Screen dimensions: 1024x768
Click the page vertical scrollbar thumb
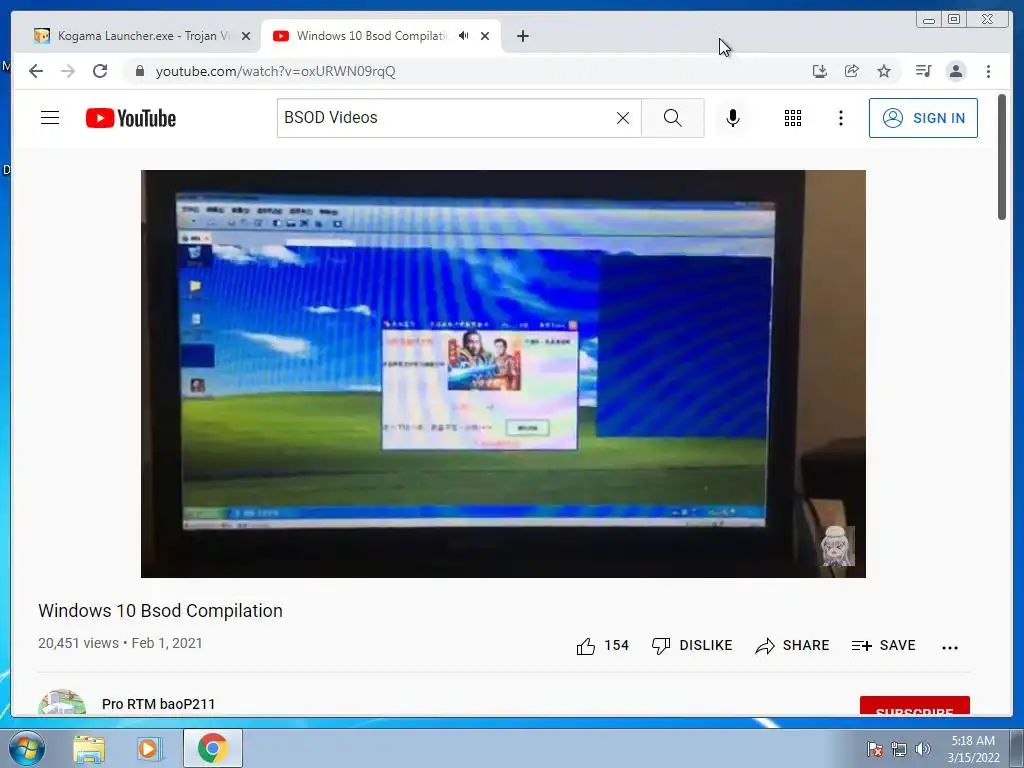(x=1002, y=157)
